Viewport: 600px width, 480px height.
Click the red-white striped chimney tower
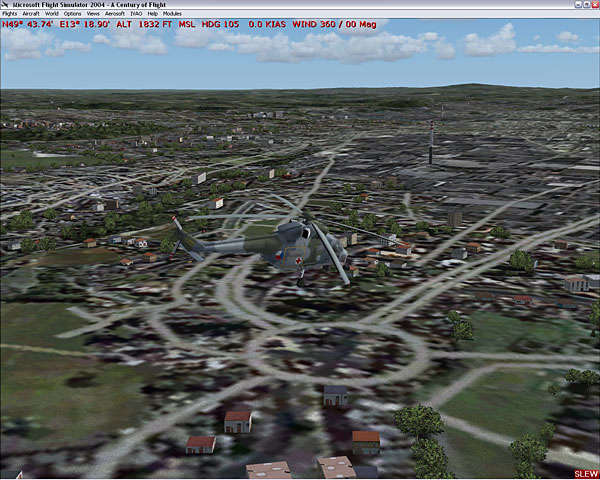431,143
